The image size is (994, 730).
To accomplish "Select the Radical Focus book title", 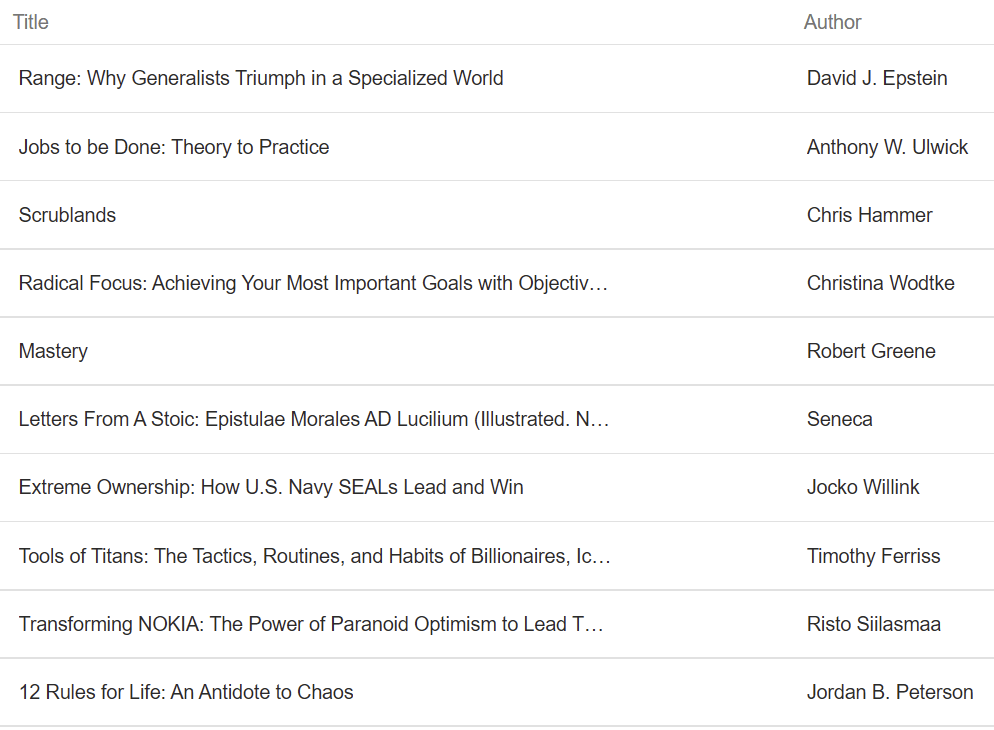I will pyautogui.click(x=313, y=283).
